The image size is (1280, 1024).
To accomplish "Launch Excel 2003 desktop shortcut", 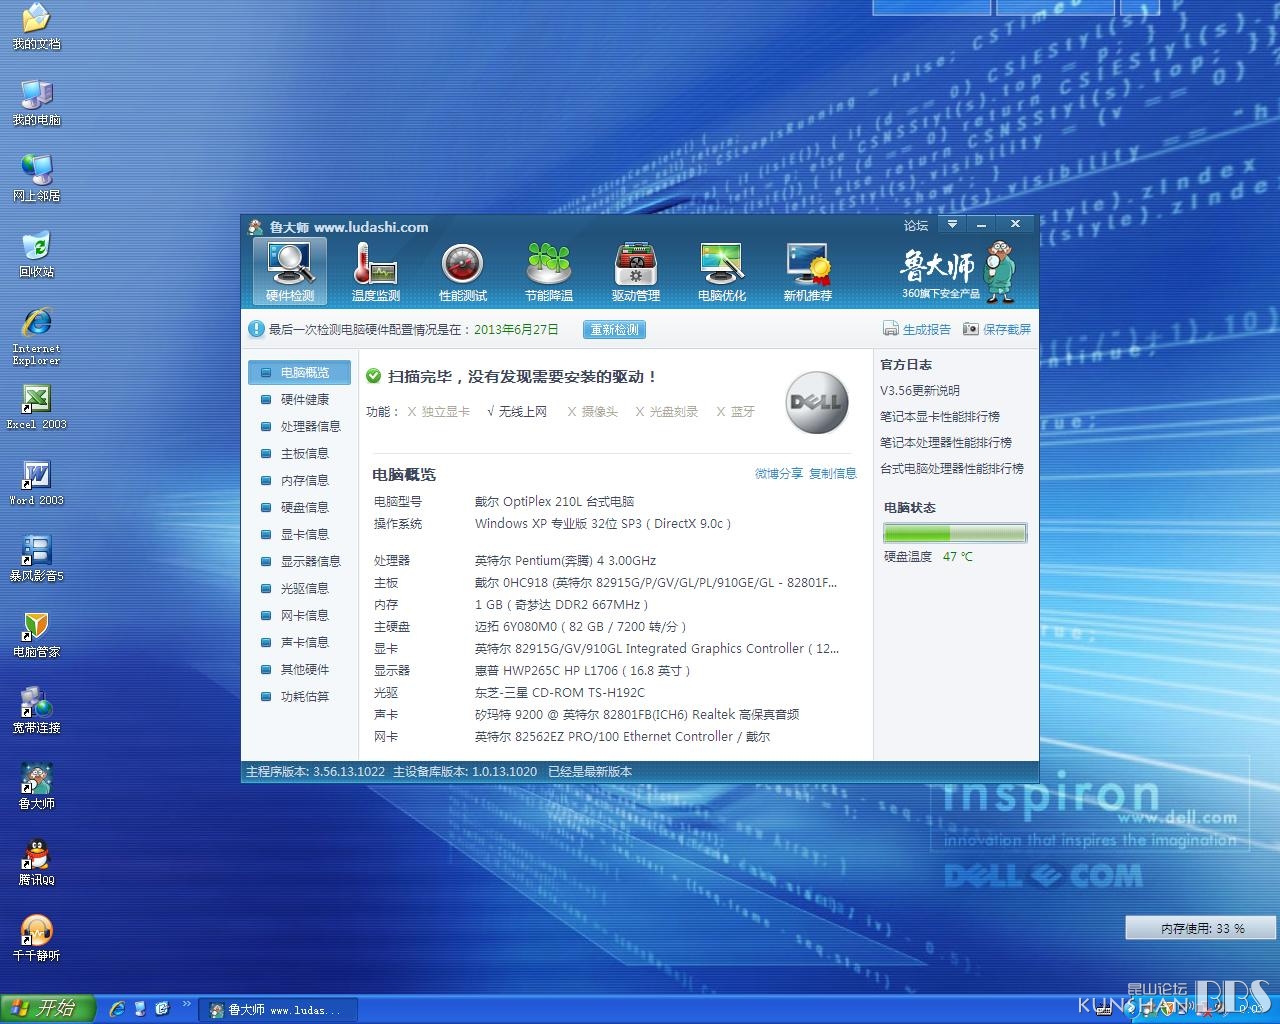I will 36,407.
